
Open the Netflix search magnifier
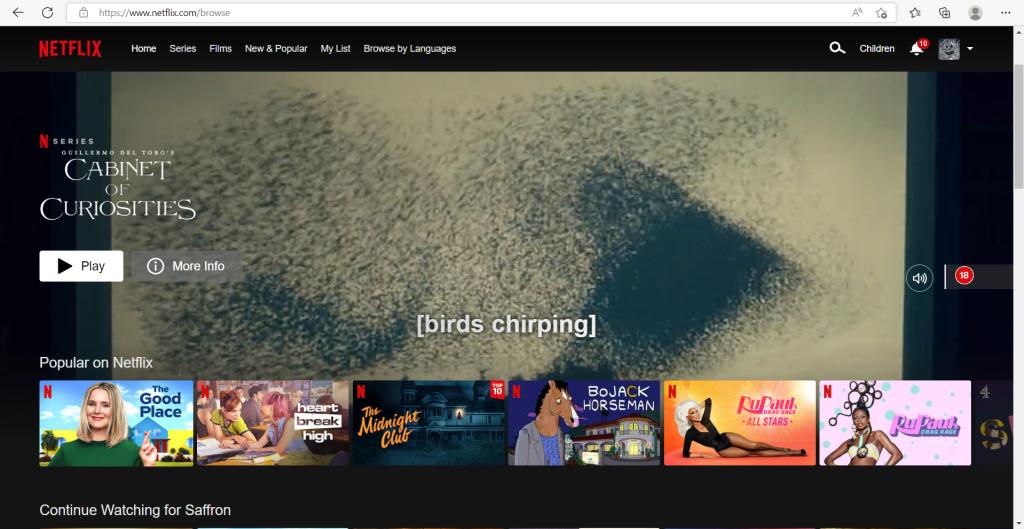point(837,48)
